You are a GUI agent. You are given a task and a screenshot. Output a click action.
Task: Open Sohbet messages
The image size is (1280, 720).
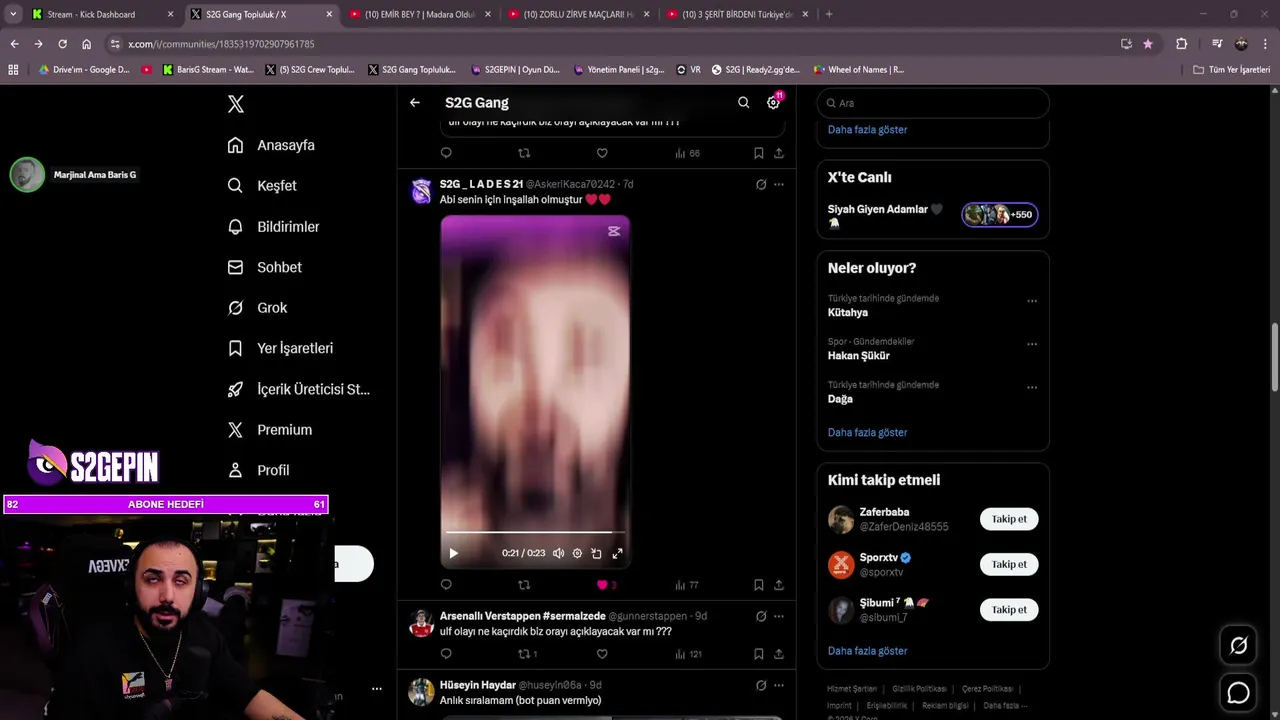pyautogui.click(x=265, y=267)
